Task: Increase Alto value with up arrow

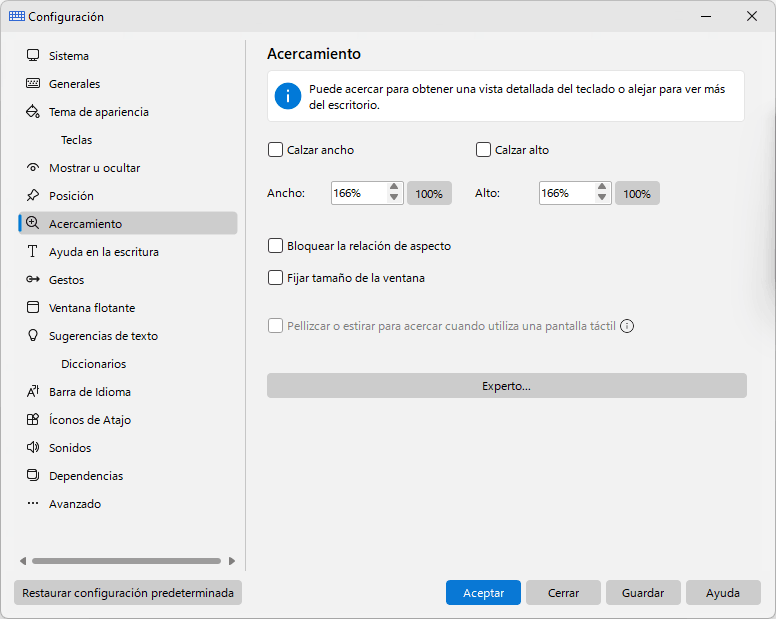Action: click(602, 188)
